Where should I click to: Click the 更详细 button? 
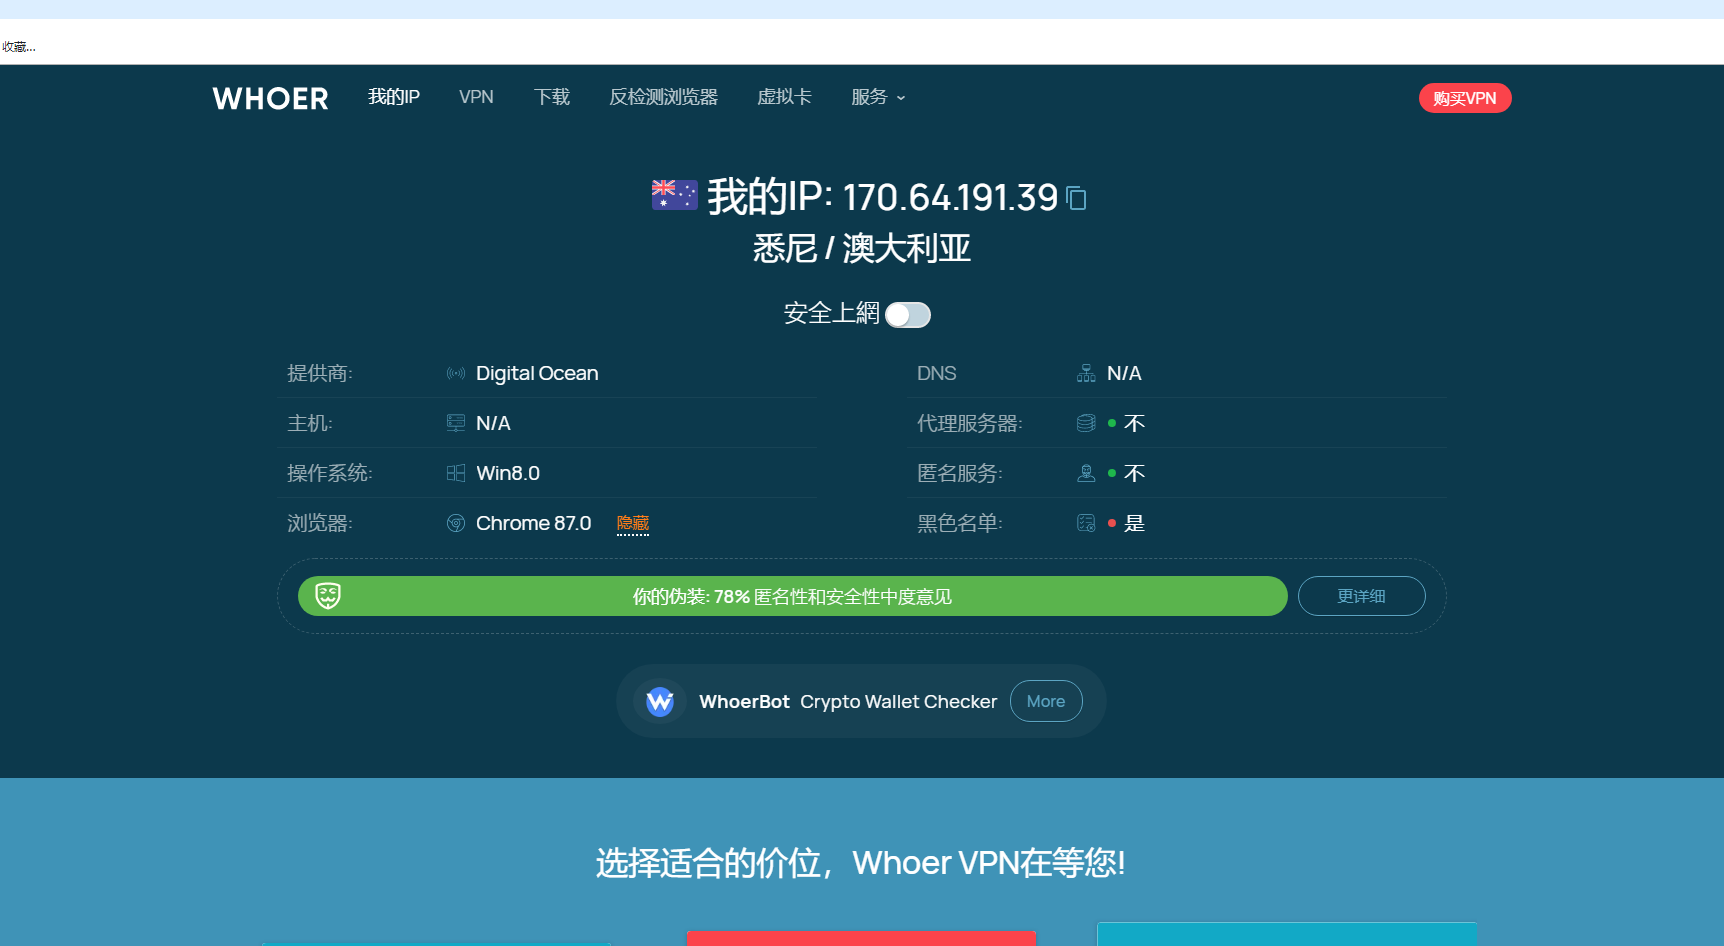pos(1362,596)
